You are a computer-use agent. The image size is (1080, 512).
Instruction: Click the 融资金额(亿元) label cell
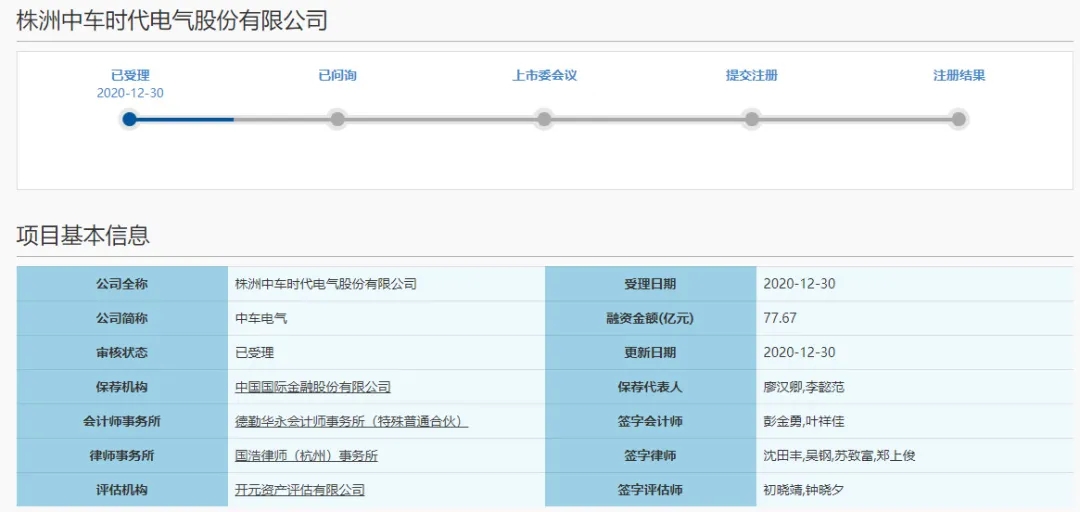(x=650, y=318)
